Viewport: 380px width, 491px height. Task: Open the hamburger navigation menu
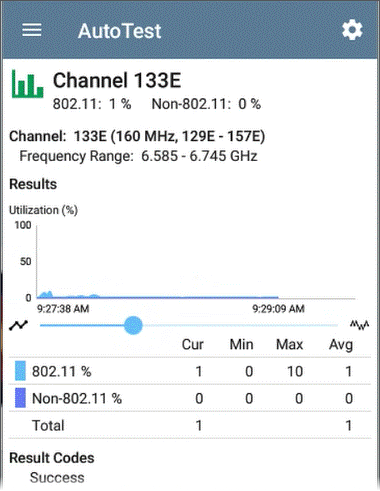[x=32, y=30]
